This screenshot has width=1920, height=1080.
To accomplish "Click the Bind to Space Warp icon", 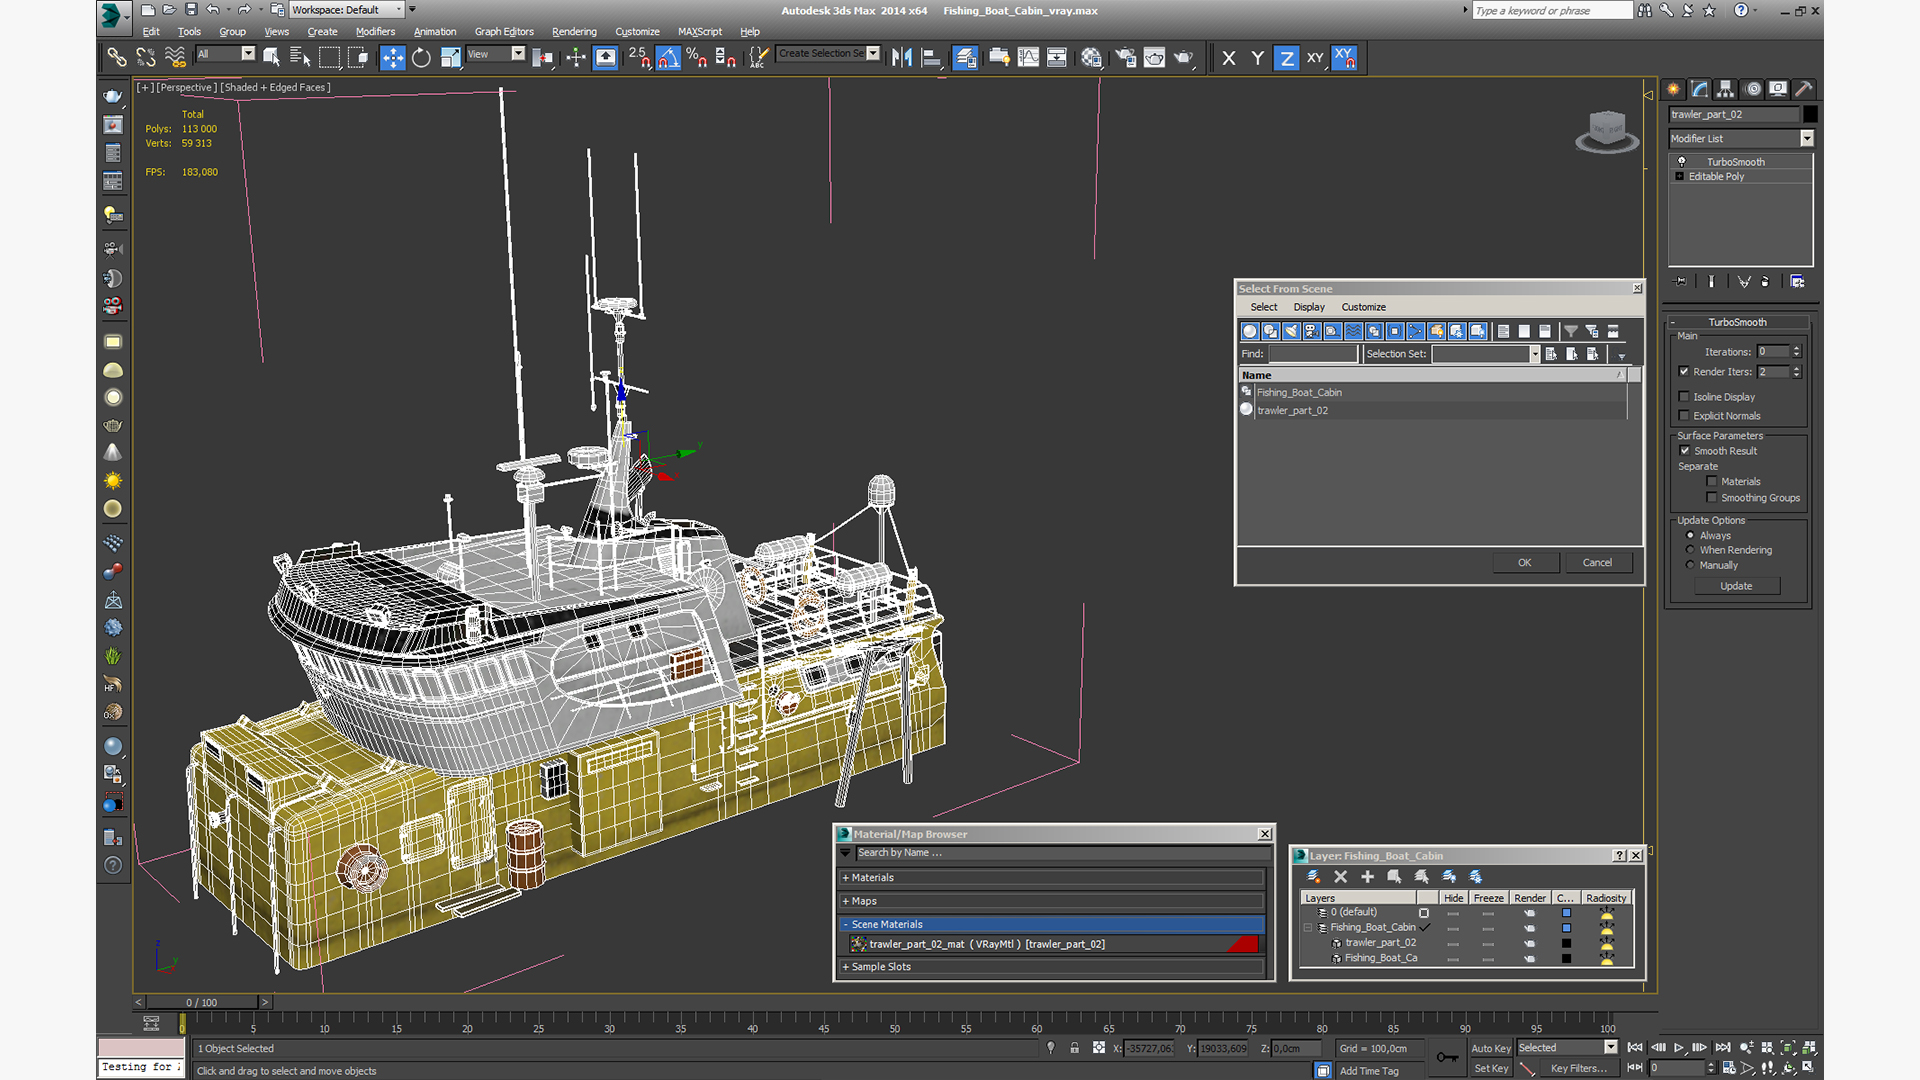I will pyautogui.click(x=175, y=58).
